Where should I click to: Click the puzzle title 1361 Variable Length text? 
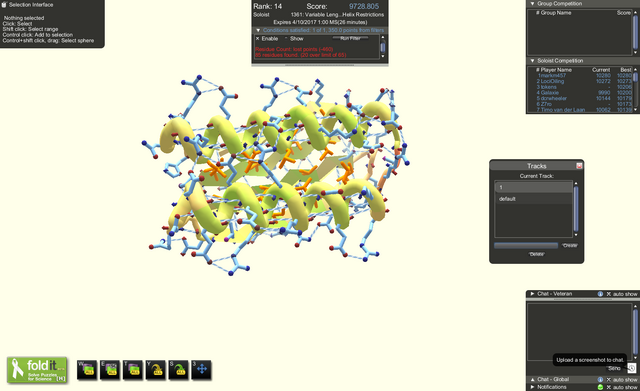point(337,15)
